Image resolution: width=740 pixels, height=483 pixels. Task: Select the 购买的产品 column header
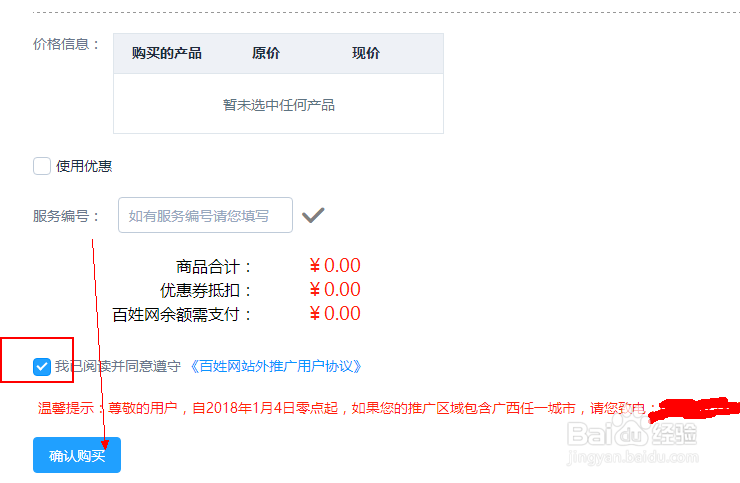click(167, 53)
